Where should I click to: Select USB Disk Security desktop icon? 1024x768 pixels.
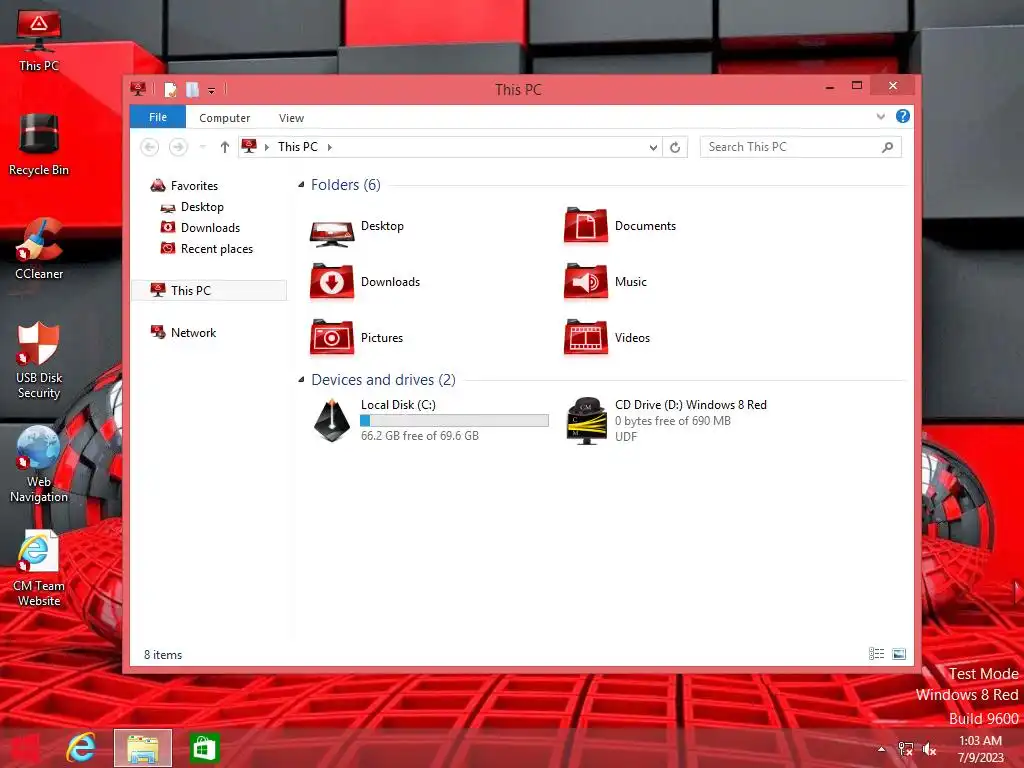point(39,360)
